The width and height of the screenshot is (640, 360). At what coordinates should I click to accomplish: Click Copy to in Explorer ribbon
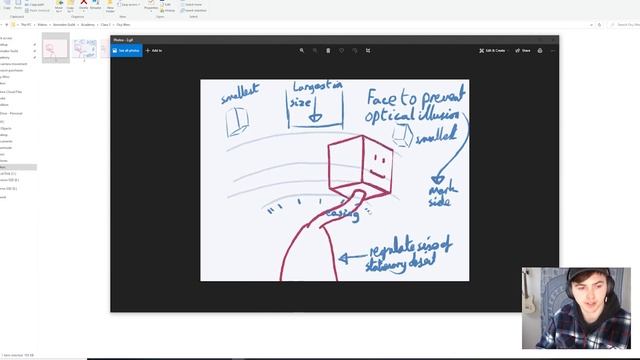[70, 6]
